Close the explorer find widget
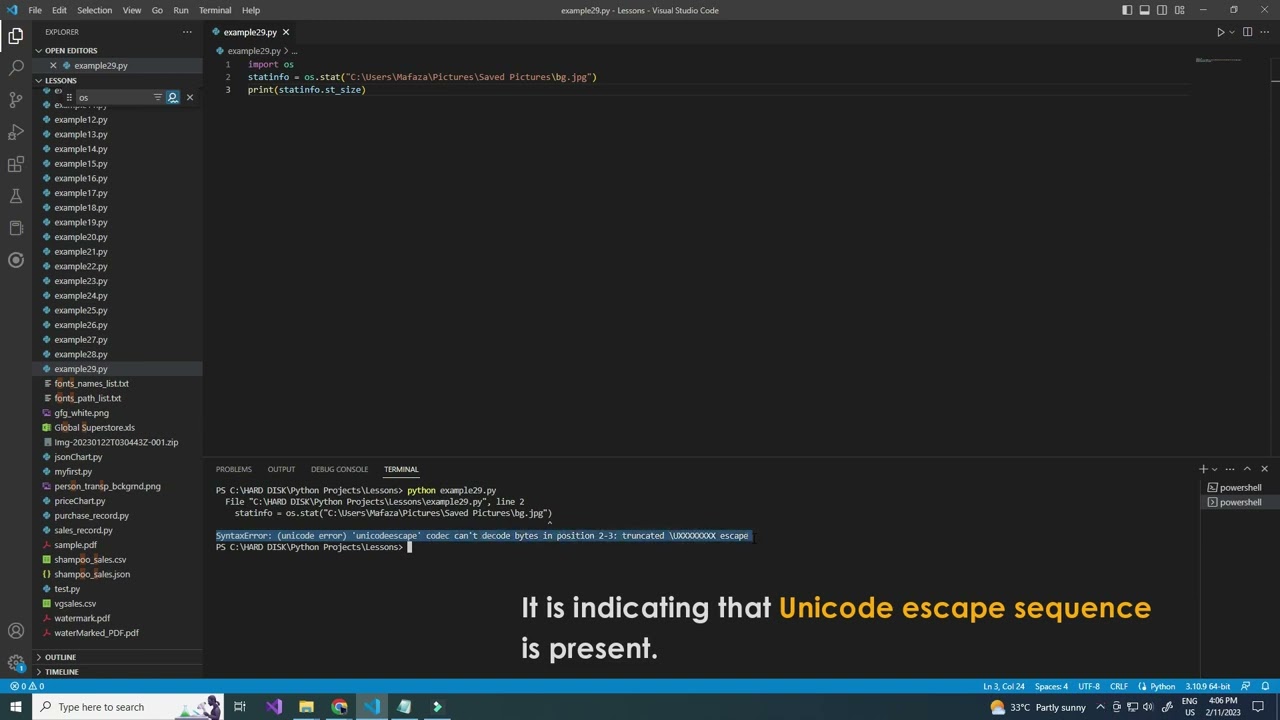 (190, 97)
